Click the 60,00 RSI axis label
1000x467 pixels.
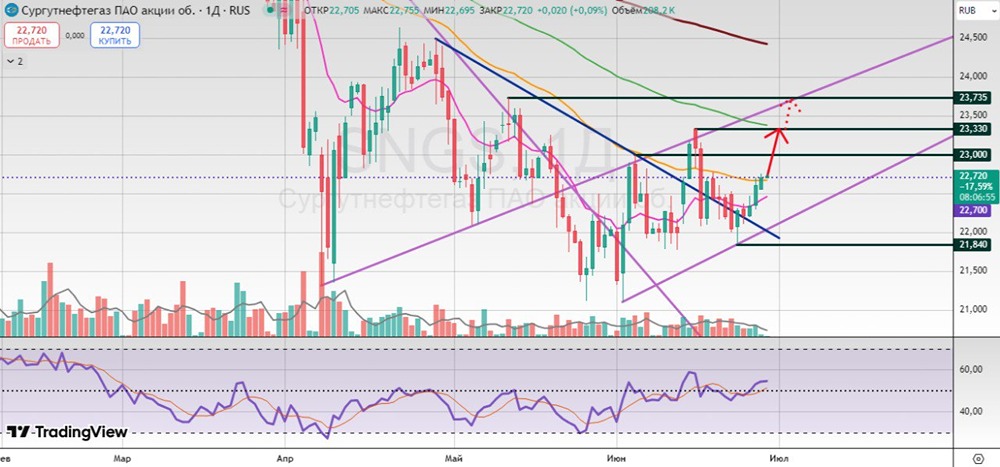[973, 370]
